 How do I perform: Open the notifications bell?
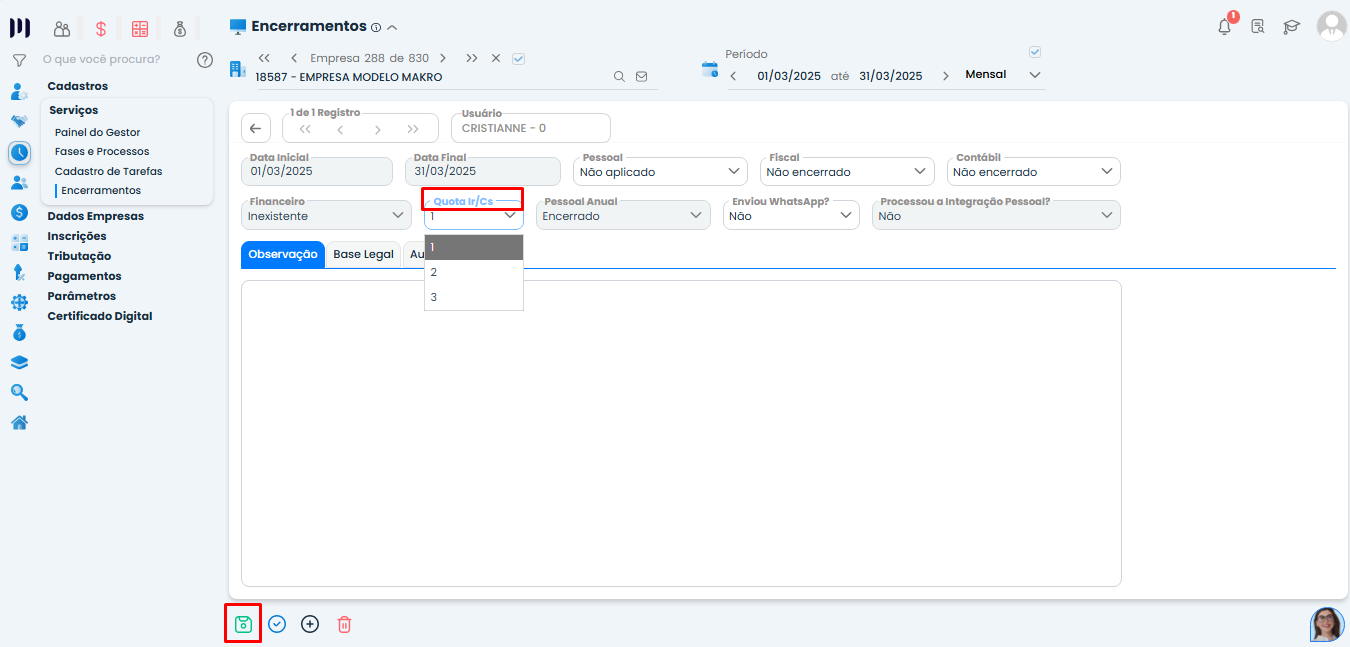[1224, 27]
